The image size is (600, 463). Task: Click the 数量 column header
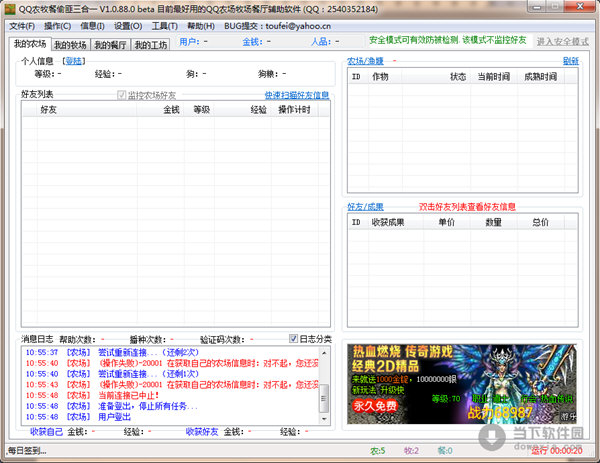(x=494, y=222)
